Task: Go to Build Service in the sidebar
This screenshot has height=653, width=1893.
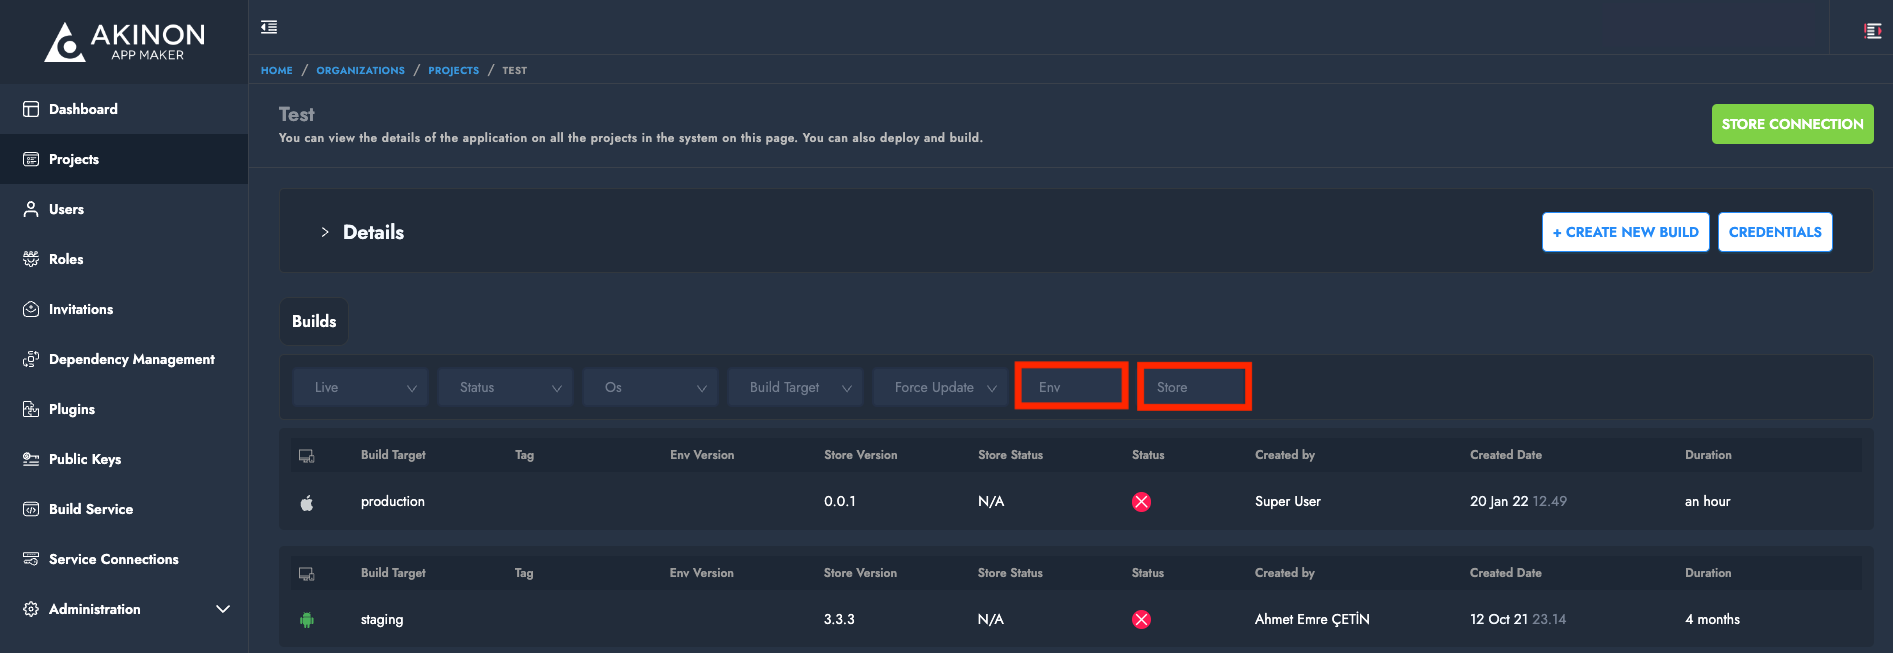Action: pyautogui.click(x=91, y=509)
